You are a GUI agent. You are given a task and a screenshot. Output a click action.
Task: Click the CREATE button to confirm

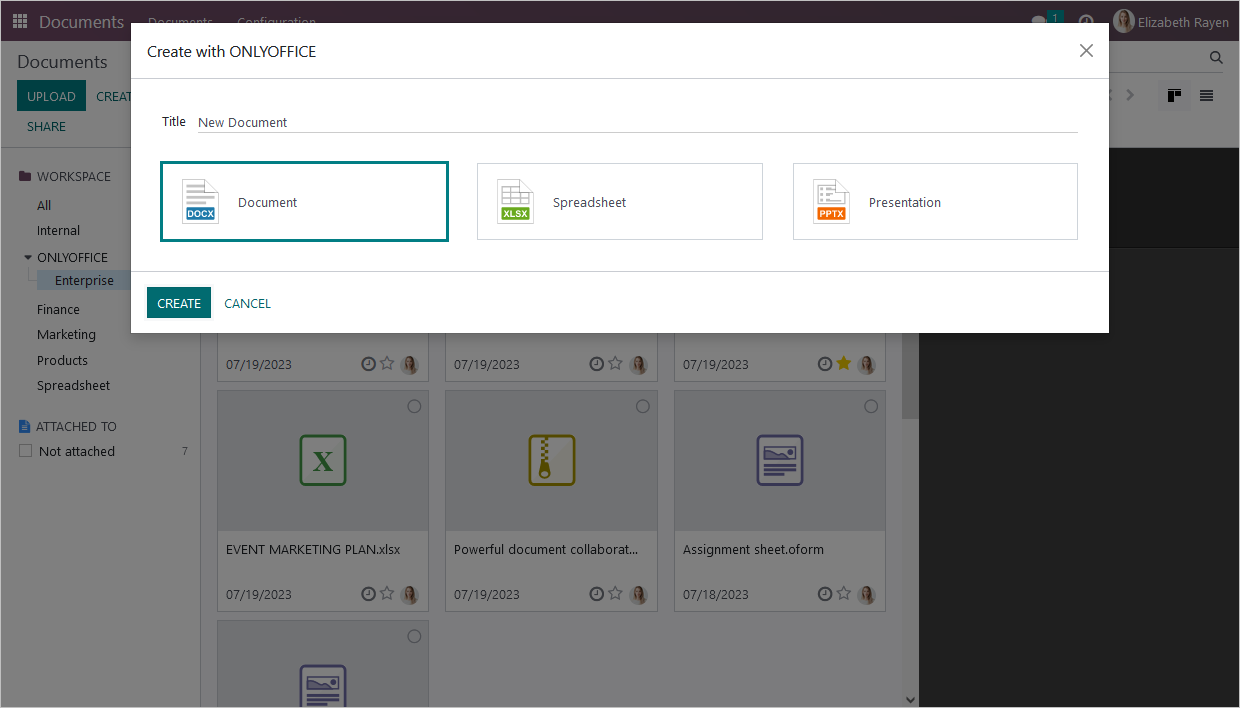[x=178, y=302]
